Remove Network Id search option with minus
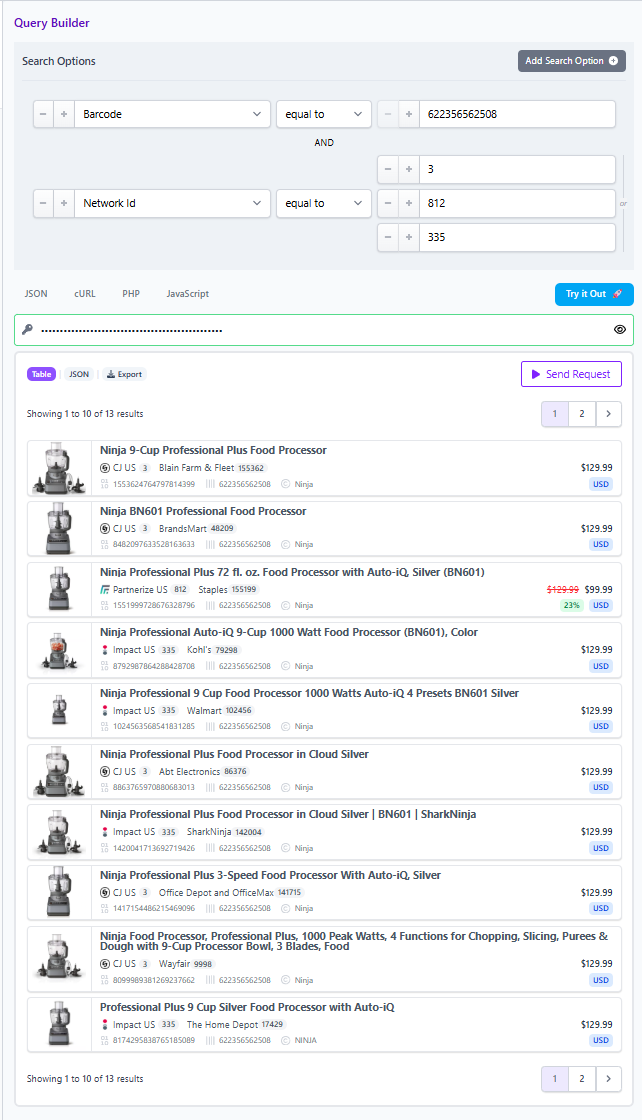The image size is (642, 1120). [44, 204]
